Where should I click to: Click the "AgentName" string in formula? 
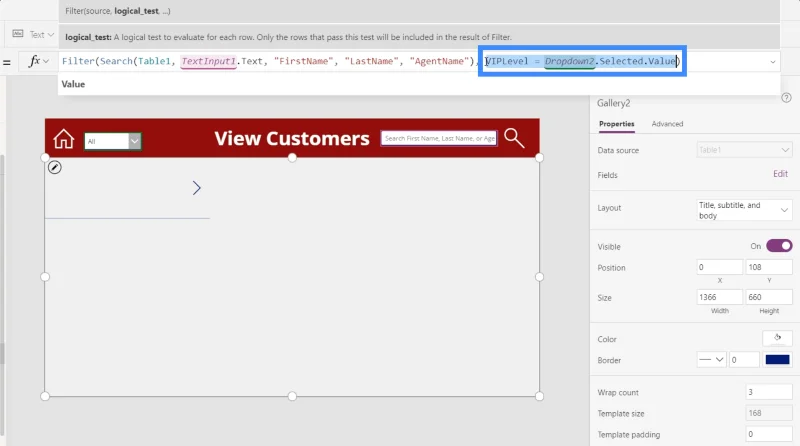[439, 61]
